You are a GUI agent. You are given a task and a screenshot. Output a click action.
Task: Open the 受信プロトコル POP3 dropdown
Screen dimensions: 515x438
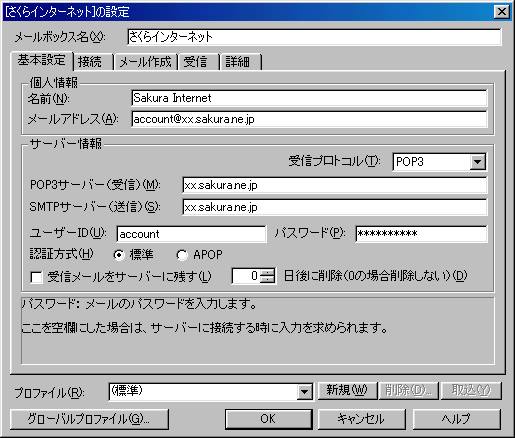pyautogui.click(x=477, y=162)
